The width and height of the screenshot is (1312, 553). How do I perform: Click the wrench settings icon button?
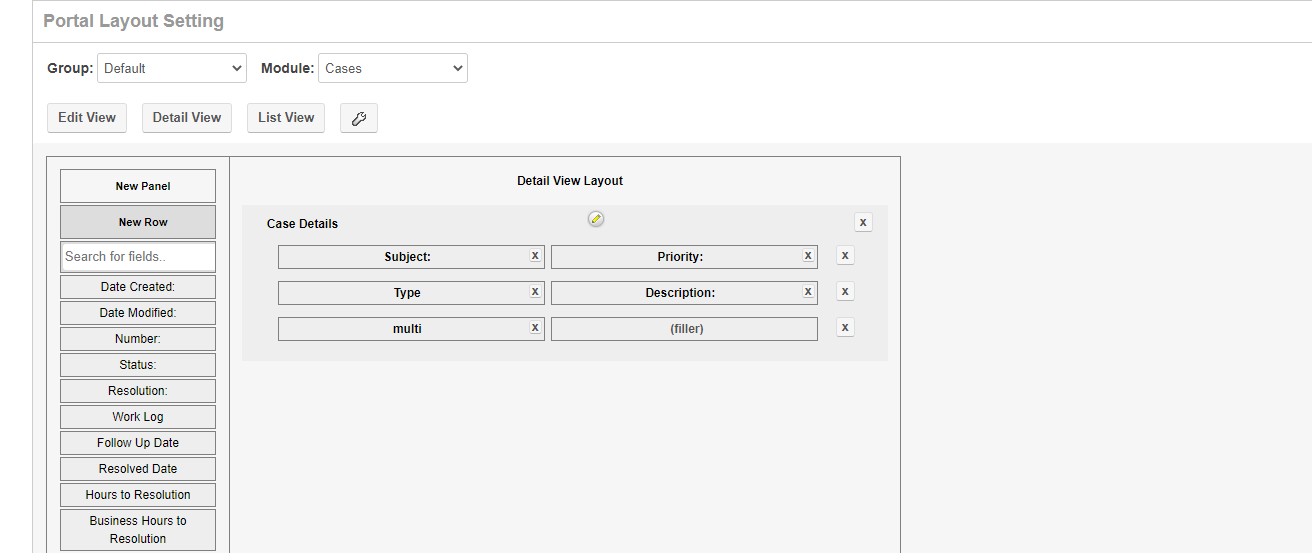click(358, 118)
